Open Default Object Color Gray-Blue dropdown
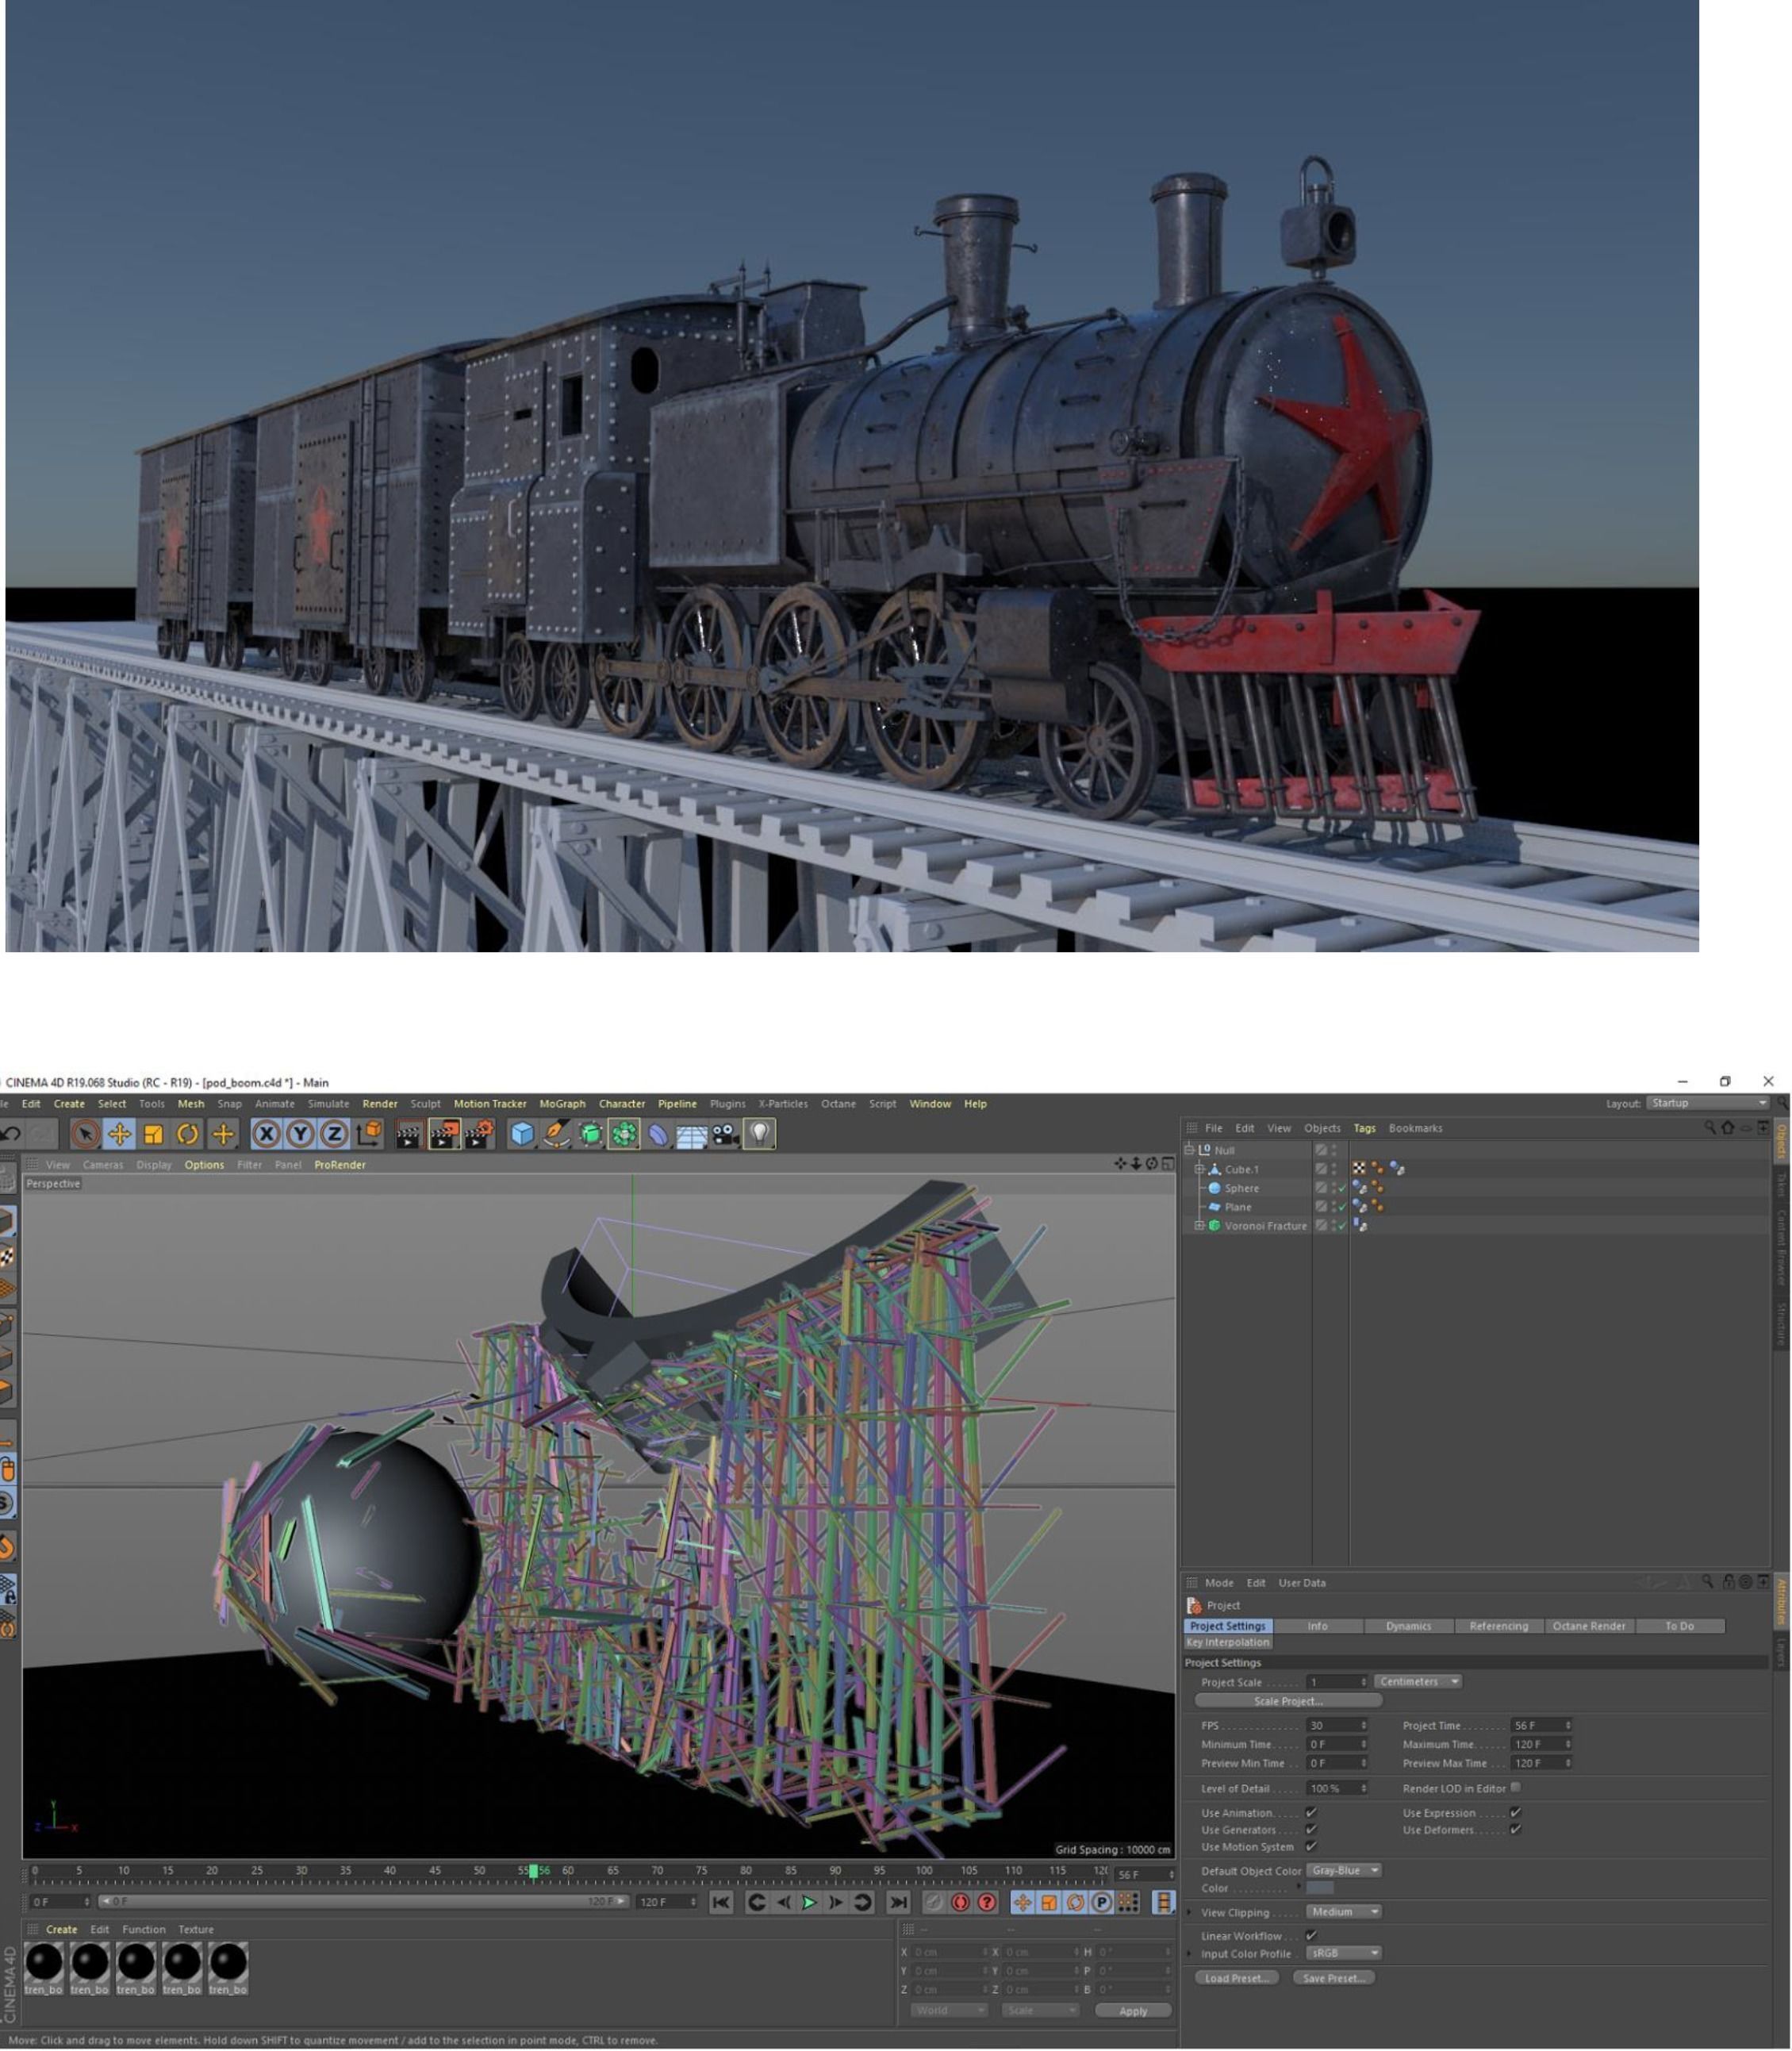This screenshot has width=1792, height=2051. pos(1344,1870)
